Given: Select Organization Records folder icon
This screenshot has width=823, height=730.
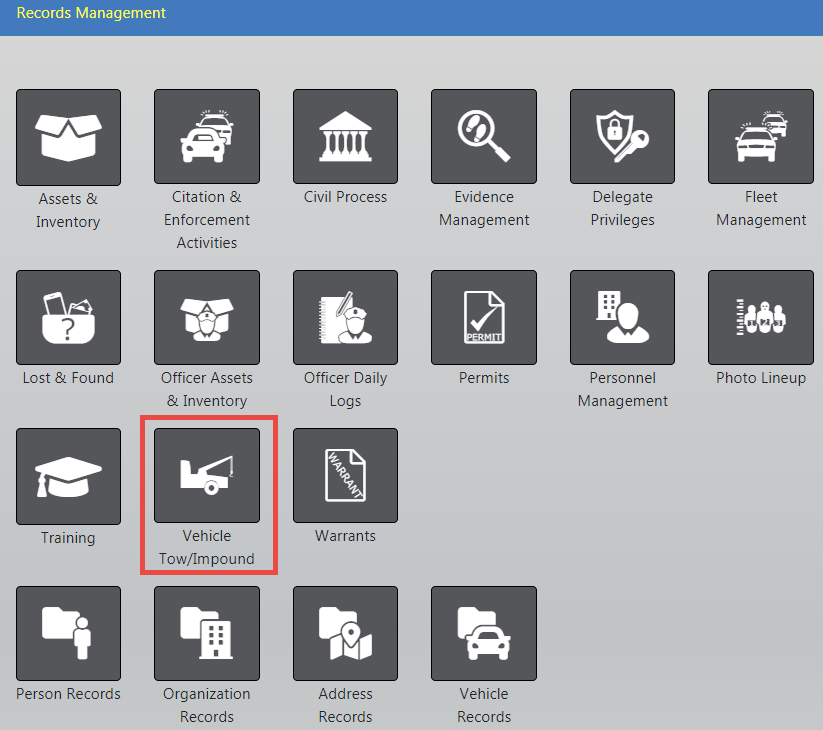Looking at the screenshot, I should pyautogui.click(x=207, y=634).
